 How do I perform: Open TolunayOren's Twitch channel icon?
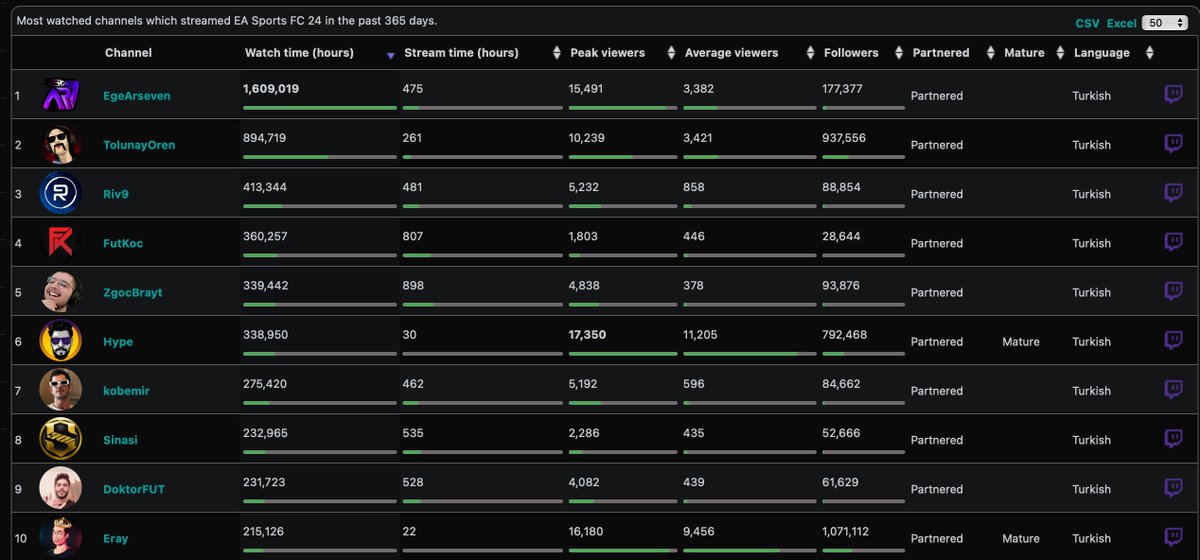click(x=1174, y=144)
